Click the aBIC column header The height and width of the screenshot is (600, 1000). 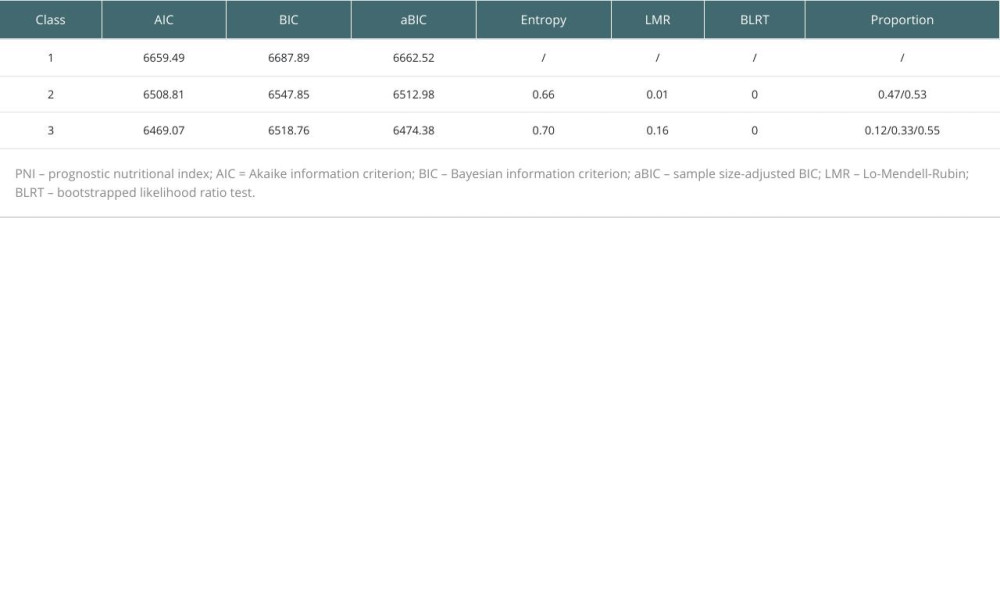pos(413,20)
